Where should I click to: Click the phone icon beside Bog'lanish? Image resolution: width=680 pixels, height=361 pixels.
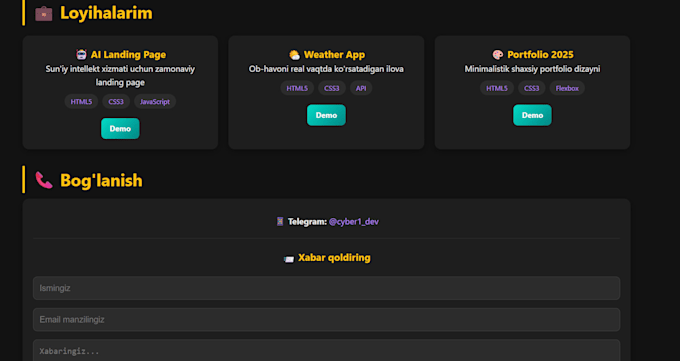point(44,180)
